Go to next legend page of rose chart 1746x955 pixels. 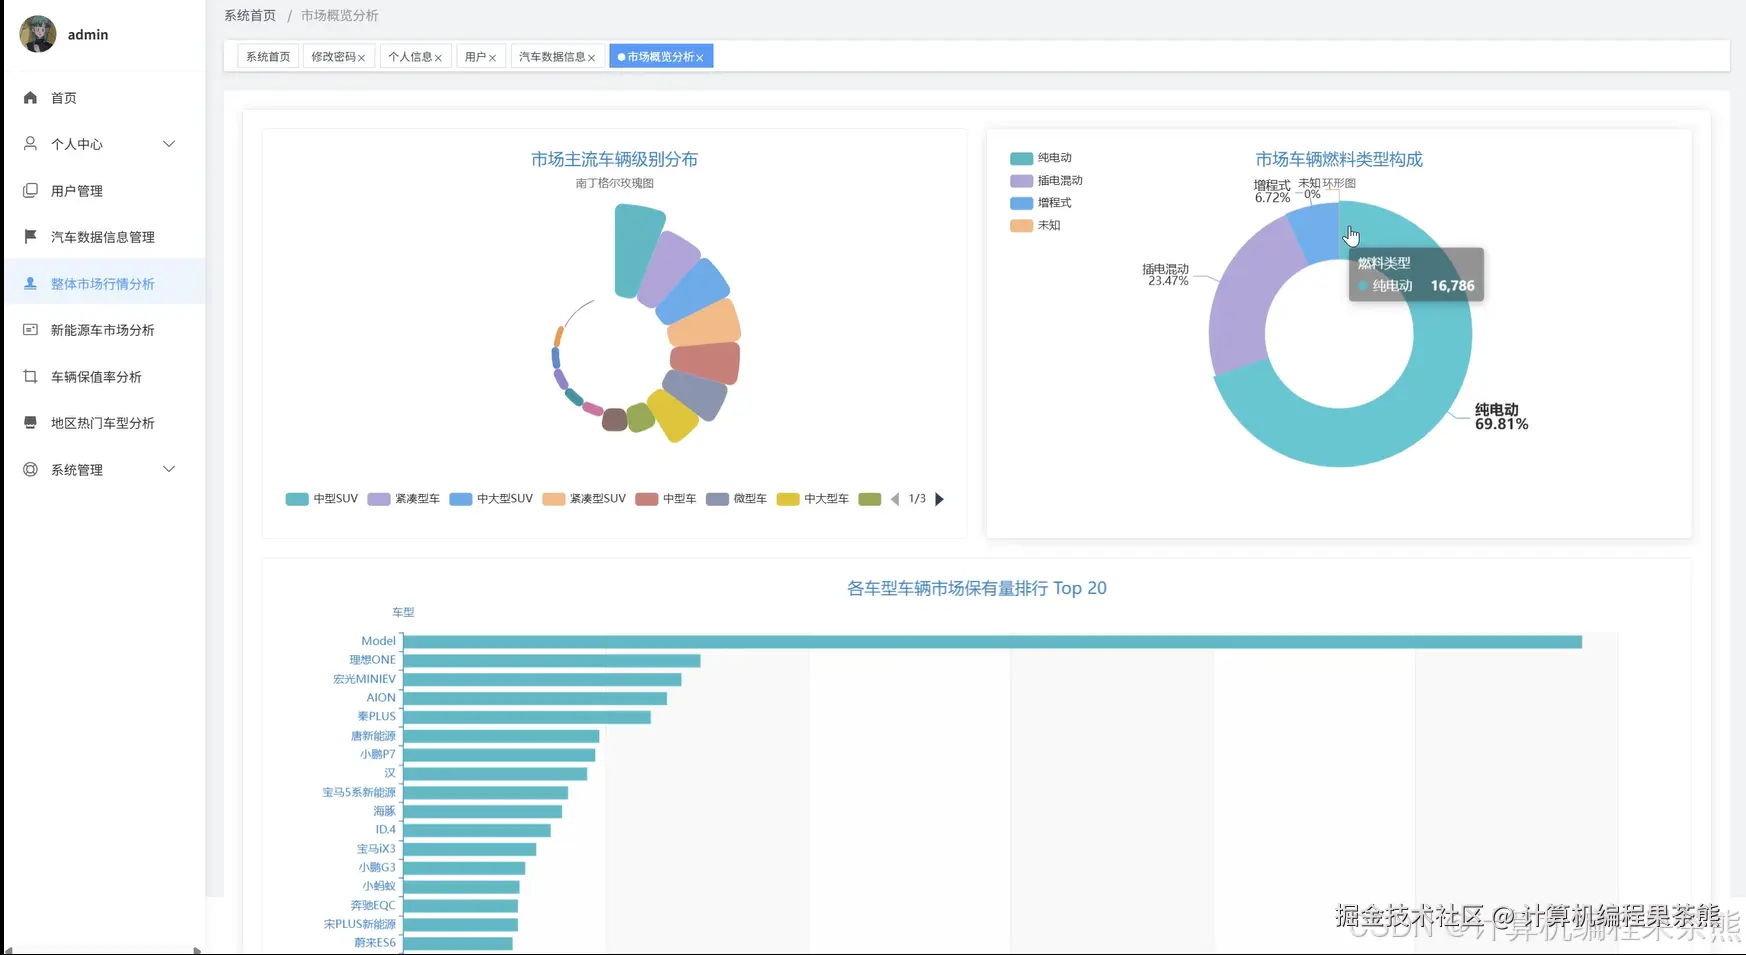[939, 499]
